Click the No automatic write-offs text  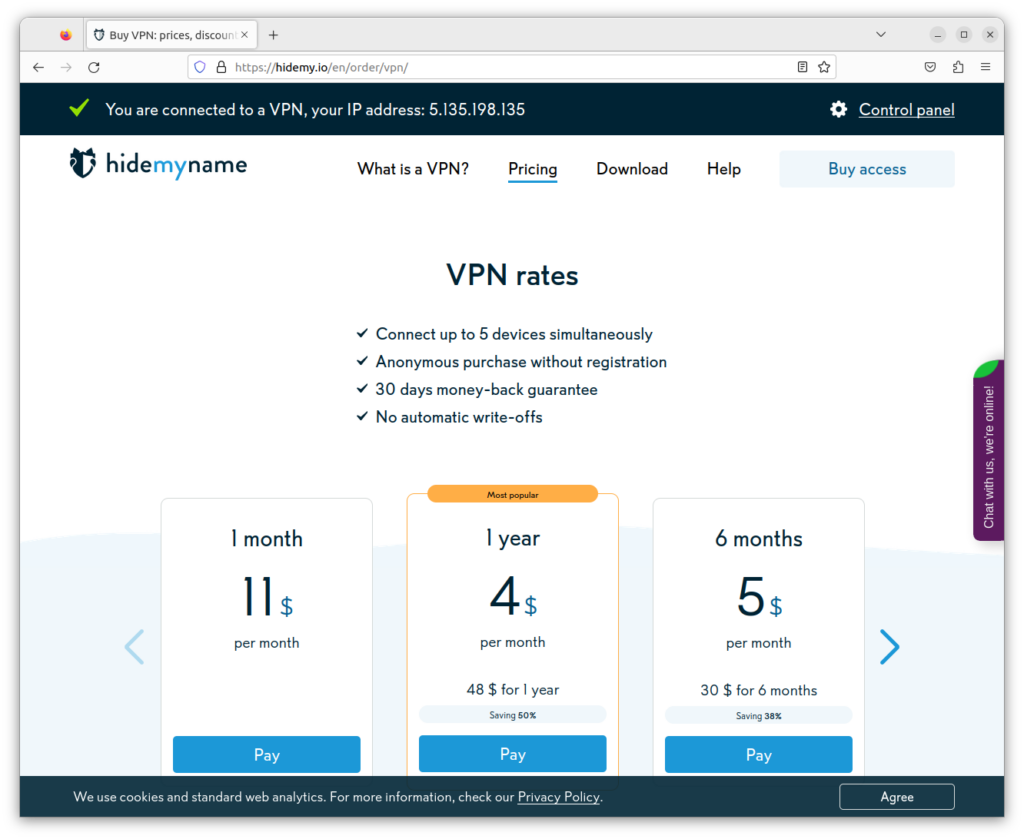pyautogui.click(x=459, y=417)
